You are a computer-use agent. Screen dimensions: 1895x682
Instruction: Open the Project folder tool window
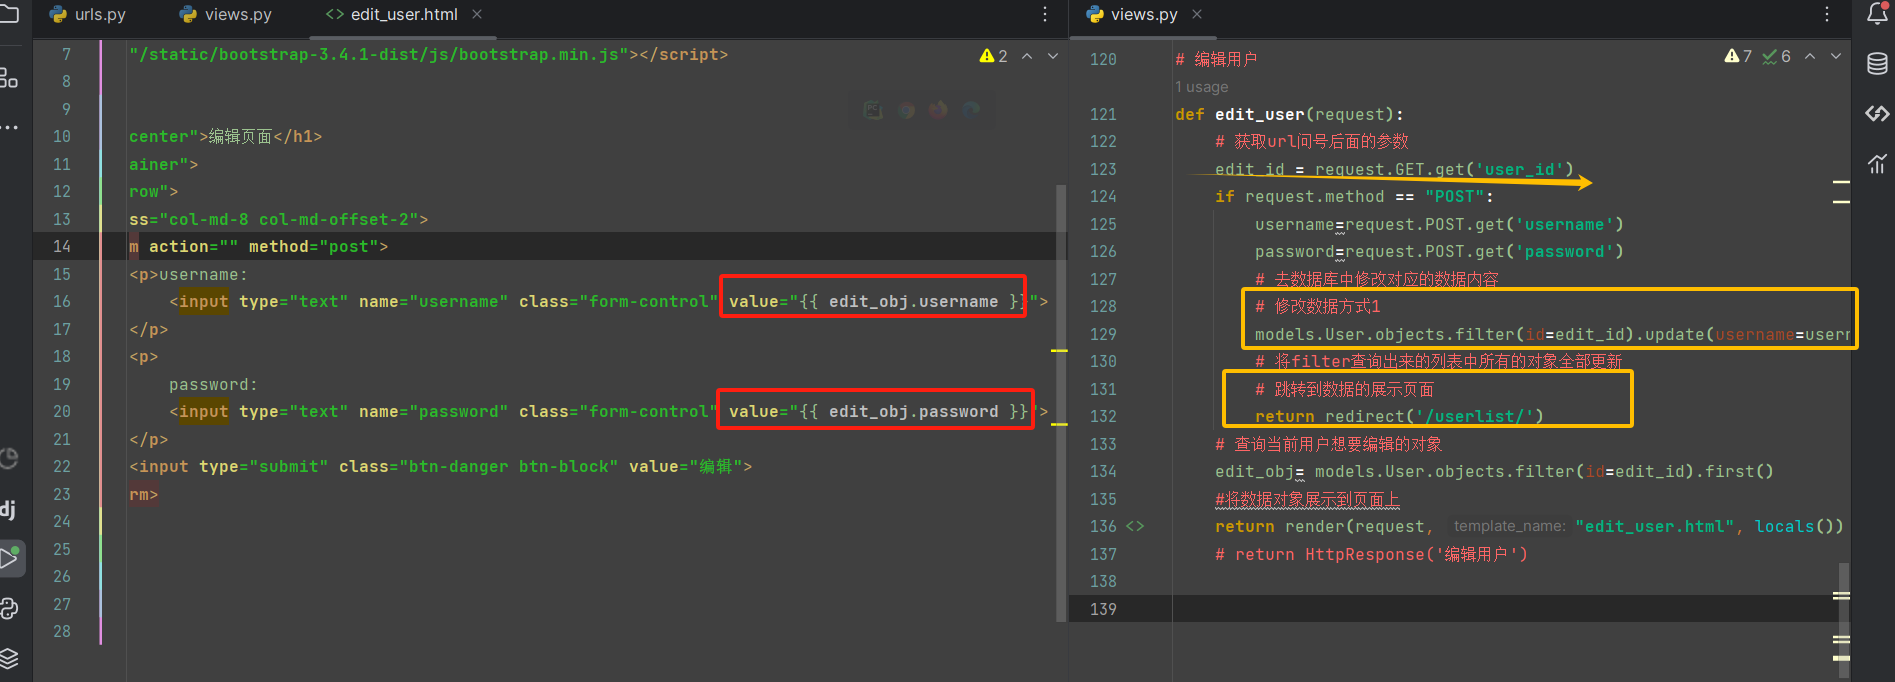[x=9, y=14]
